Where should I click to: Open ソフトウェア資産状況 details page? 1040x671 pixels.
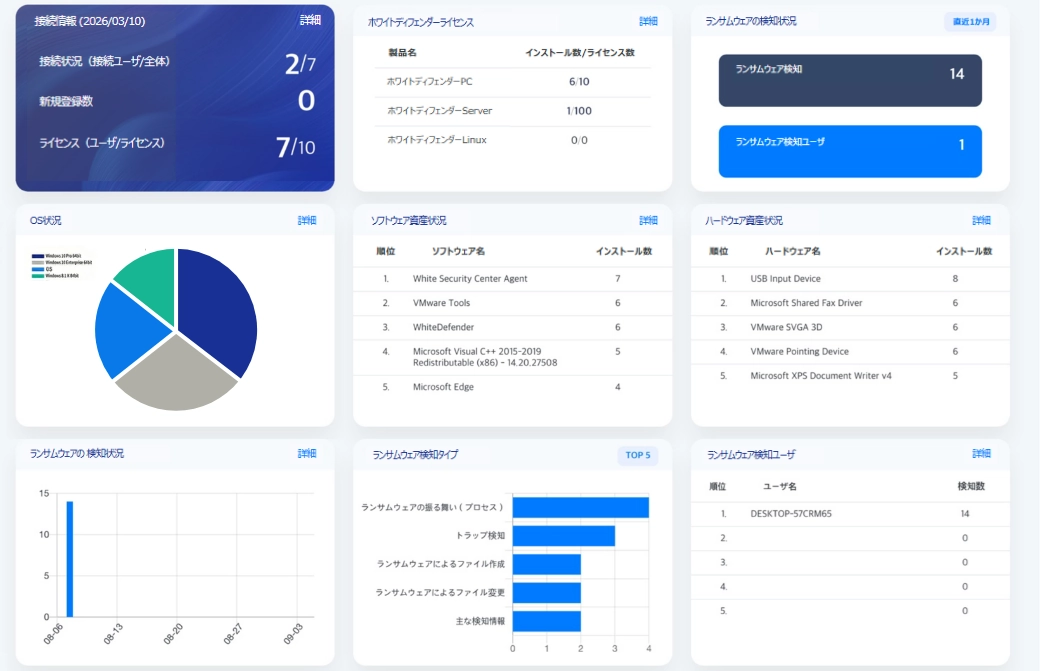(x=649, y=219)
